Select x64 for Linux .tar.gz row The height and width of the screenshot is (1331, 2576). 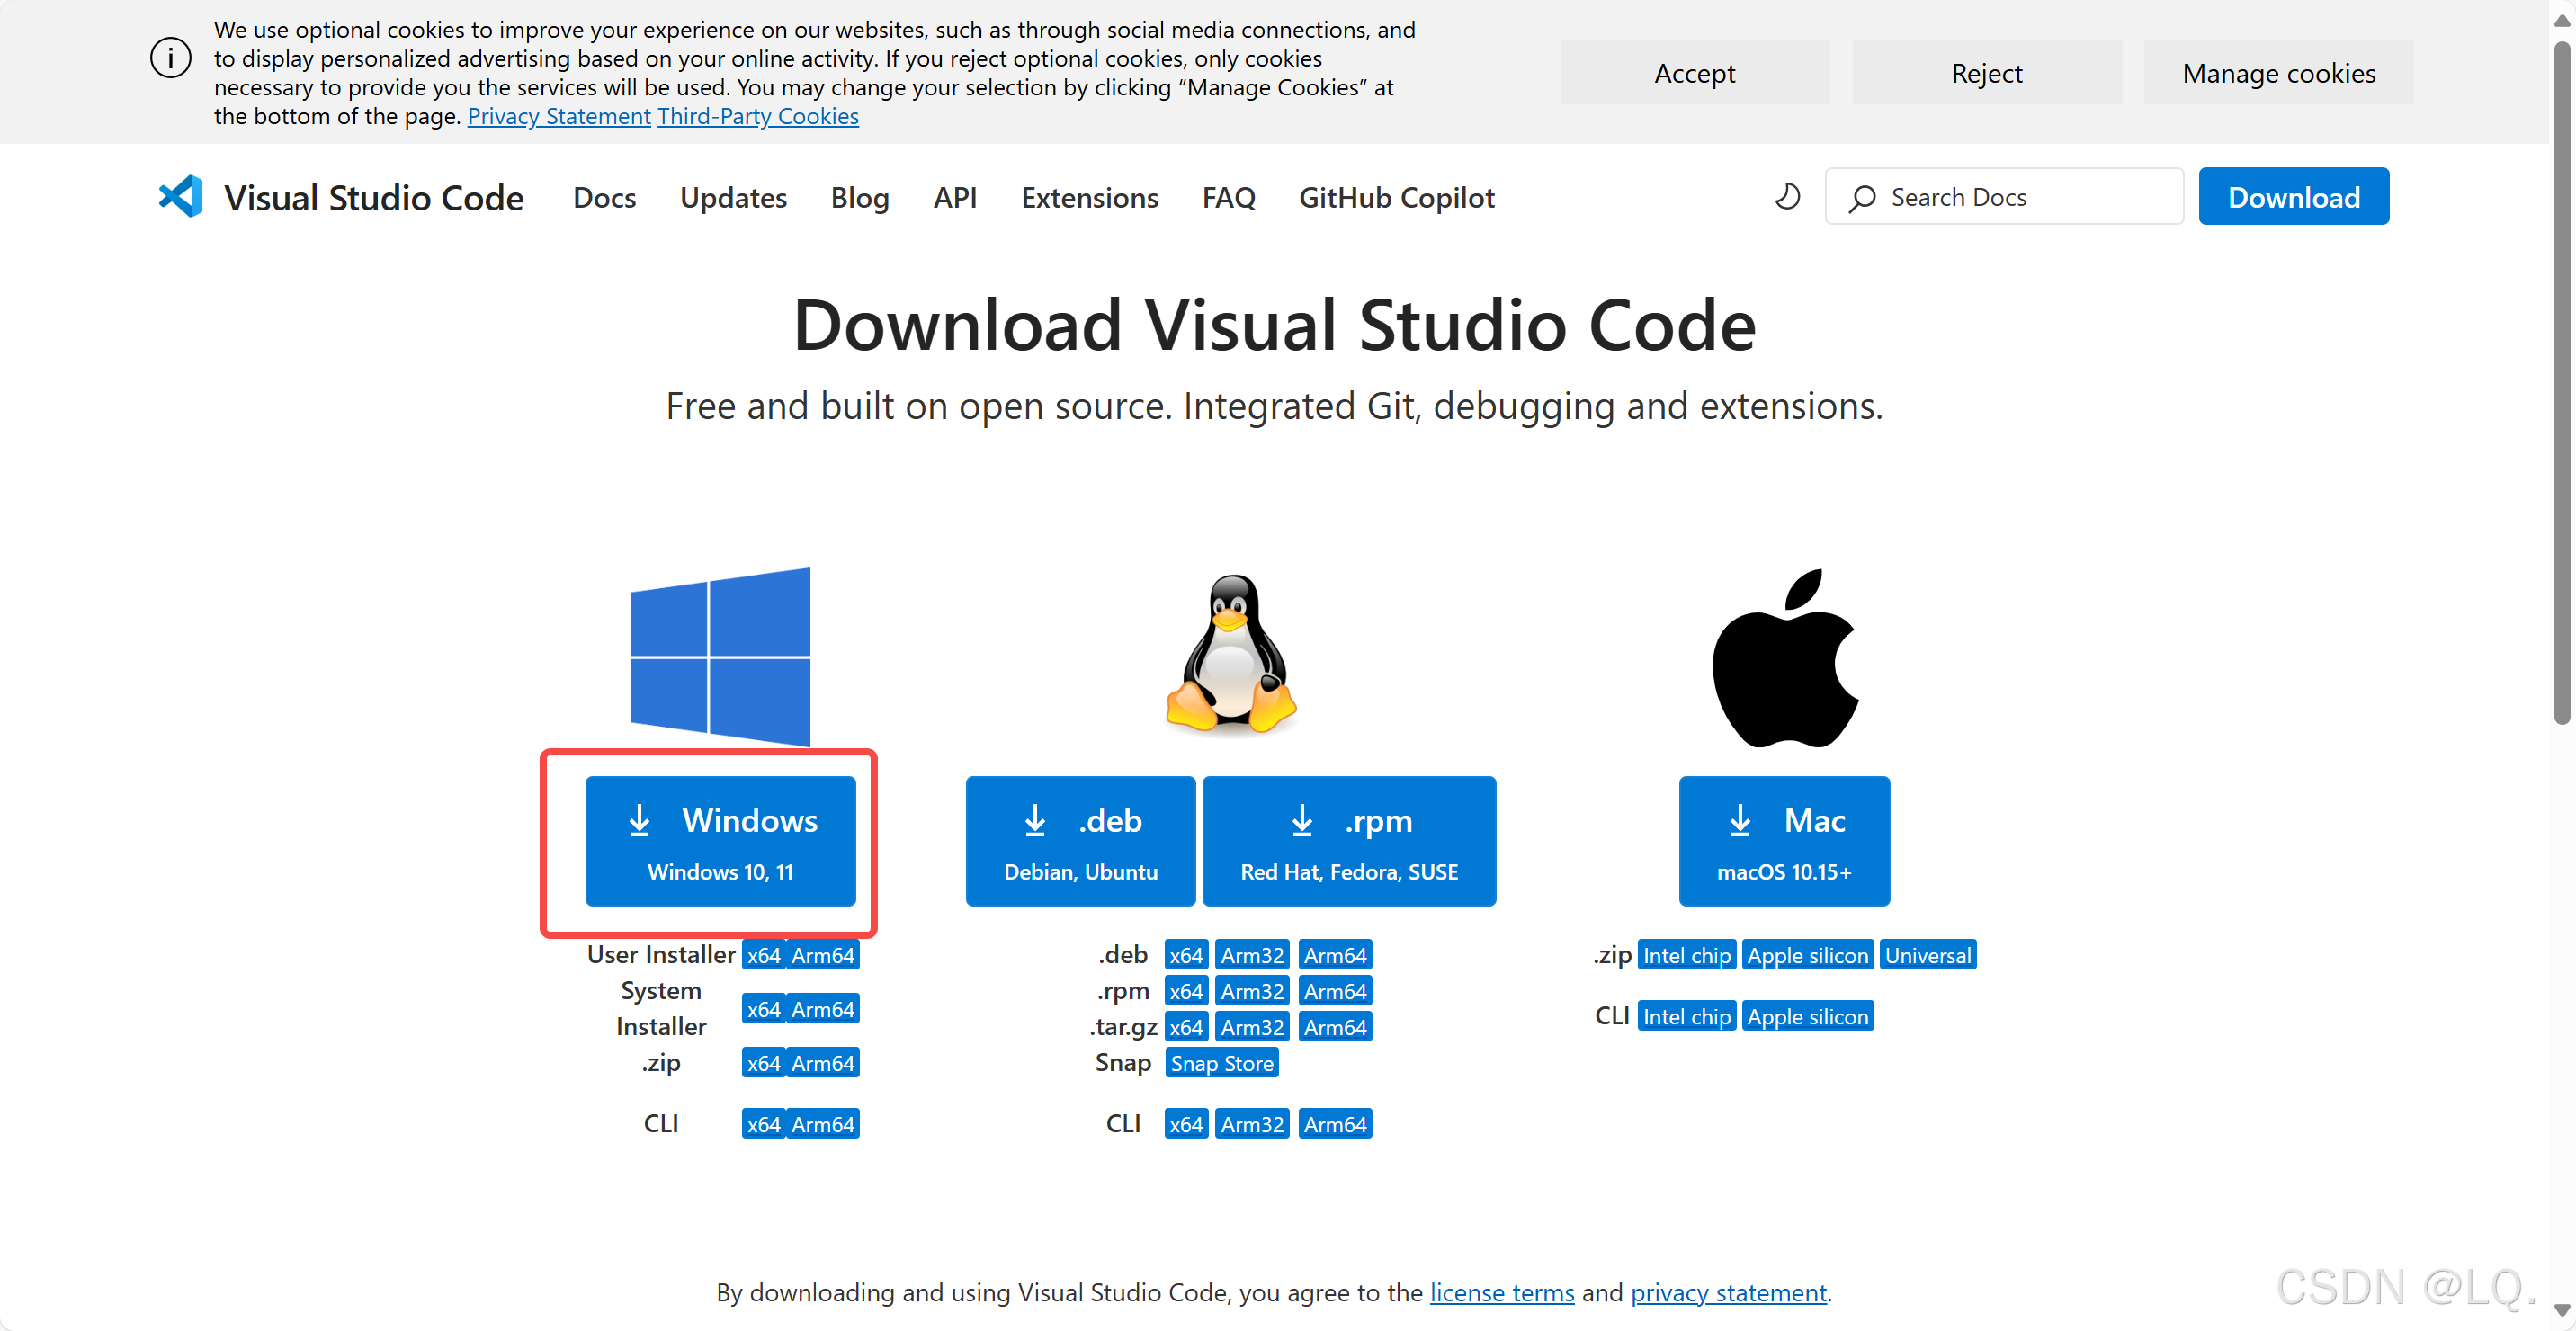pyautogui.click(x=1186, y=1027)
